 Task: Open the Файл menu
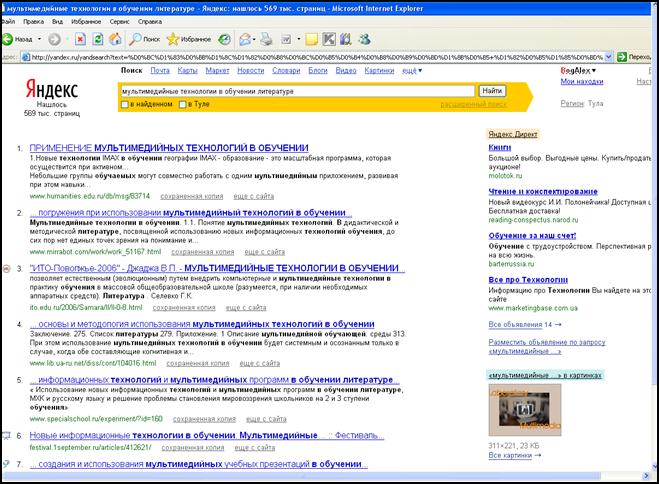click(8, 21)
